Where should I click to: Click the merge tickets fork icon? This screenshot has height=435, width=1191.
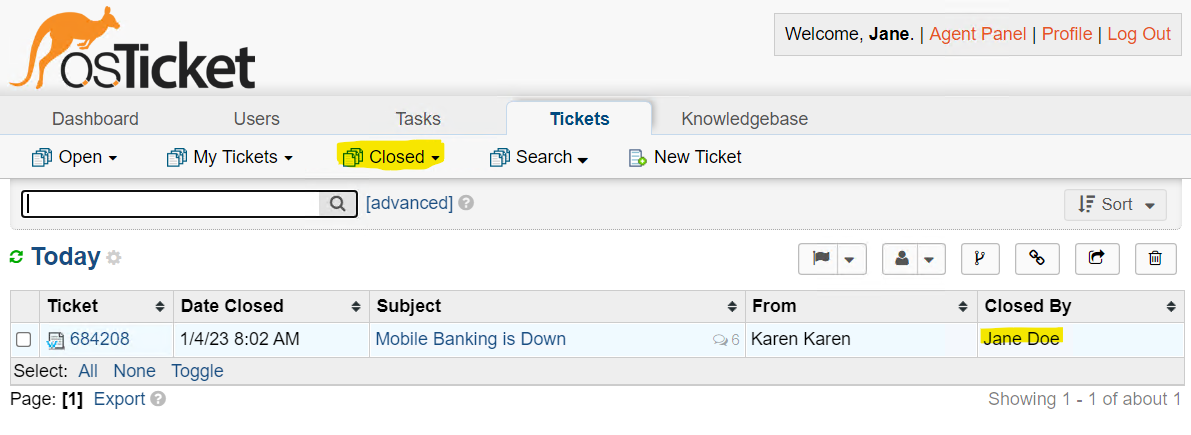click(979, 259)
